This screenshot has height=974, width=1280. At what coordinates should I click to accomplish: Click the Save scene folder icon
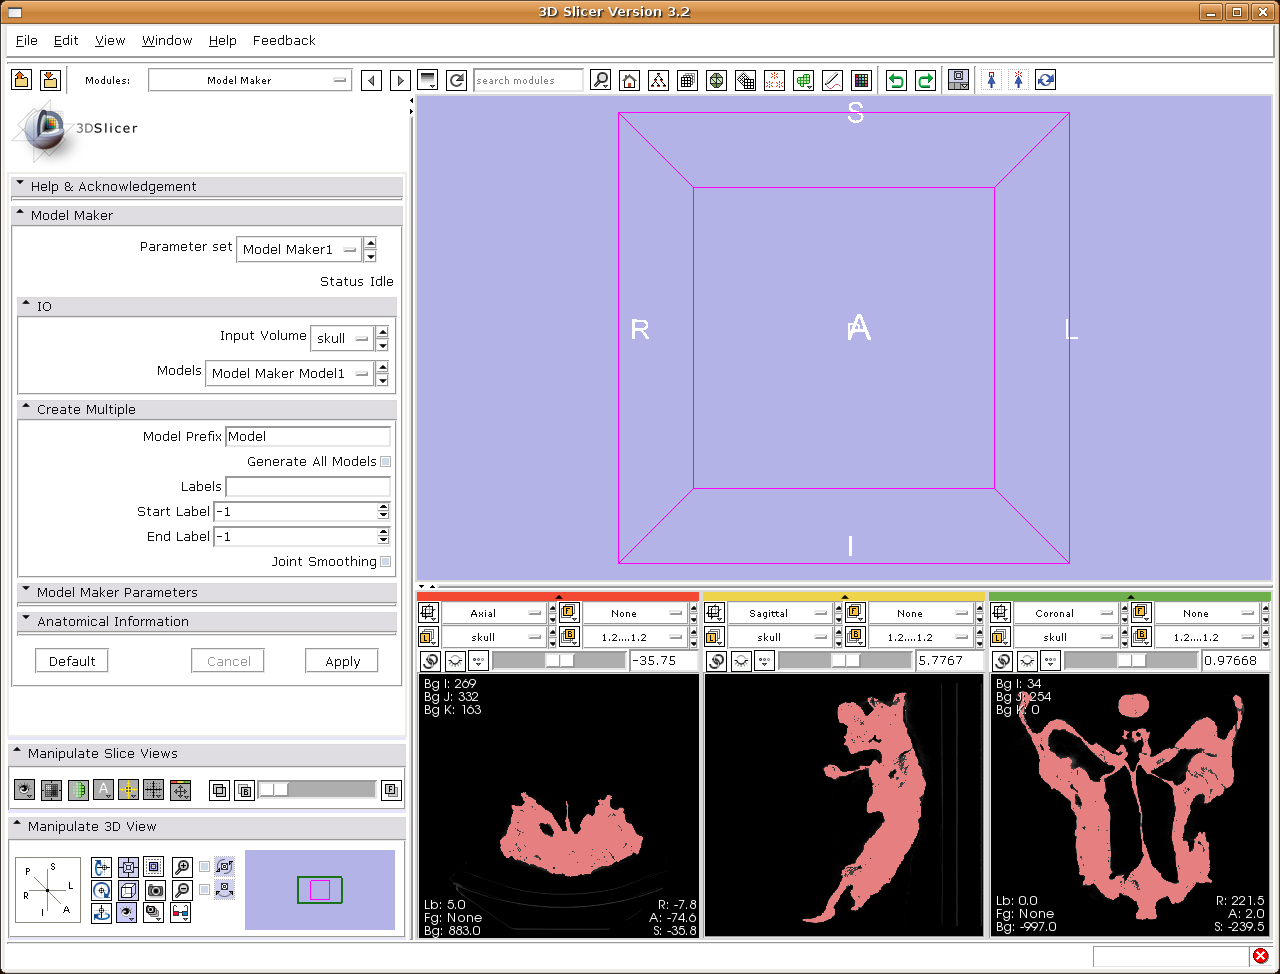coord(51,80)
